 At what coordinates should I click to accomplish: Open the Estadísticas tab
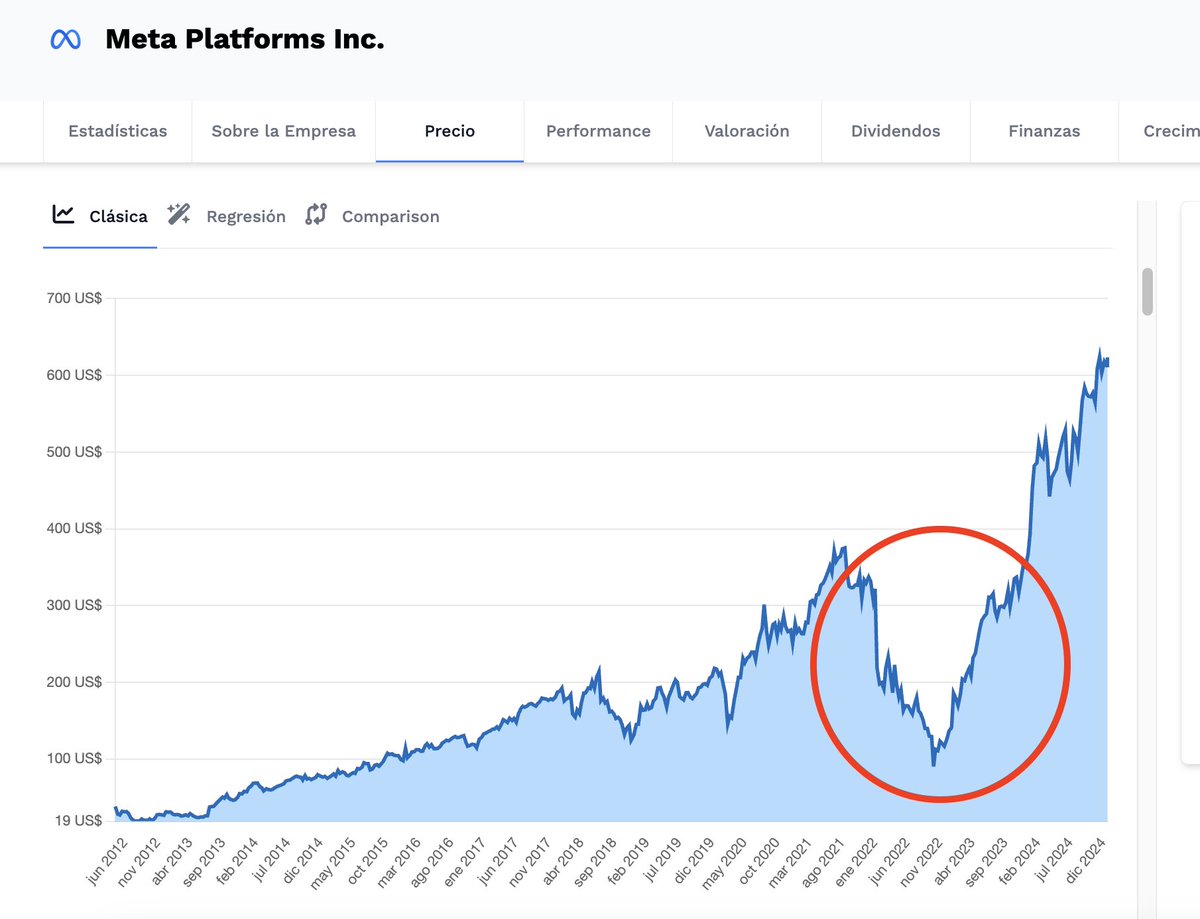click(118, 131)
